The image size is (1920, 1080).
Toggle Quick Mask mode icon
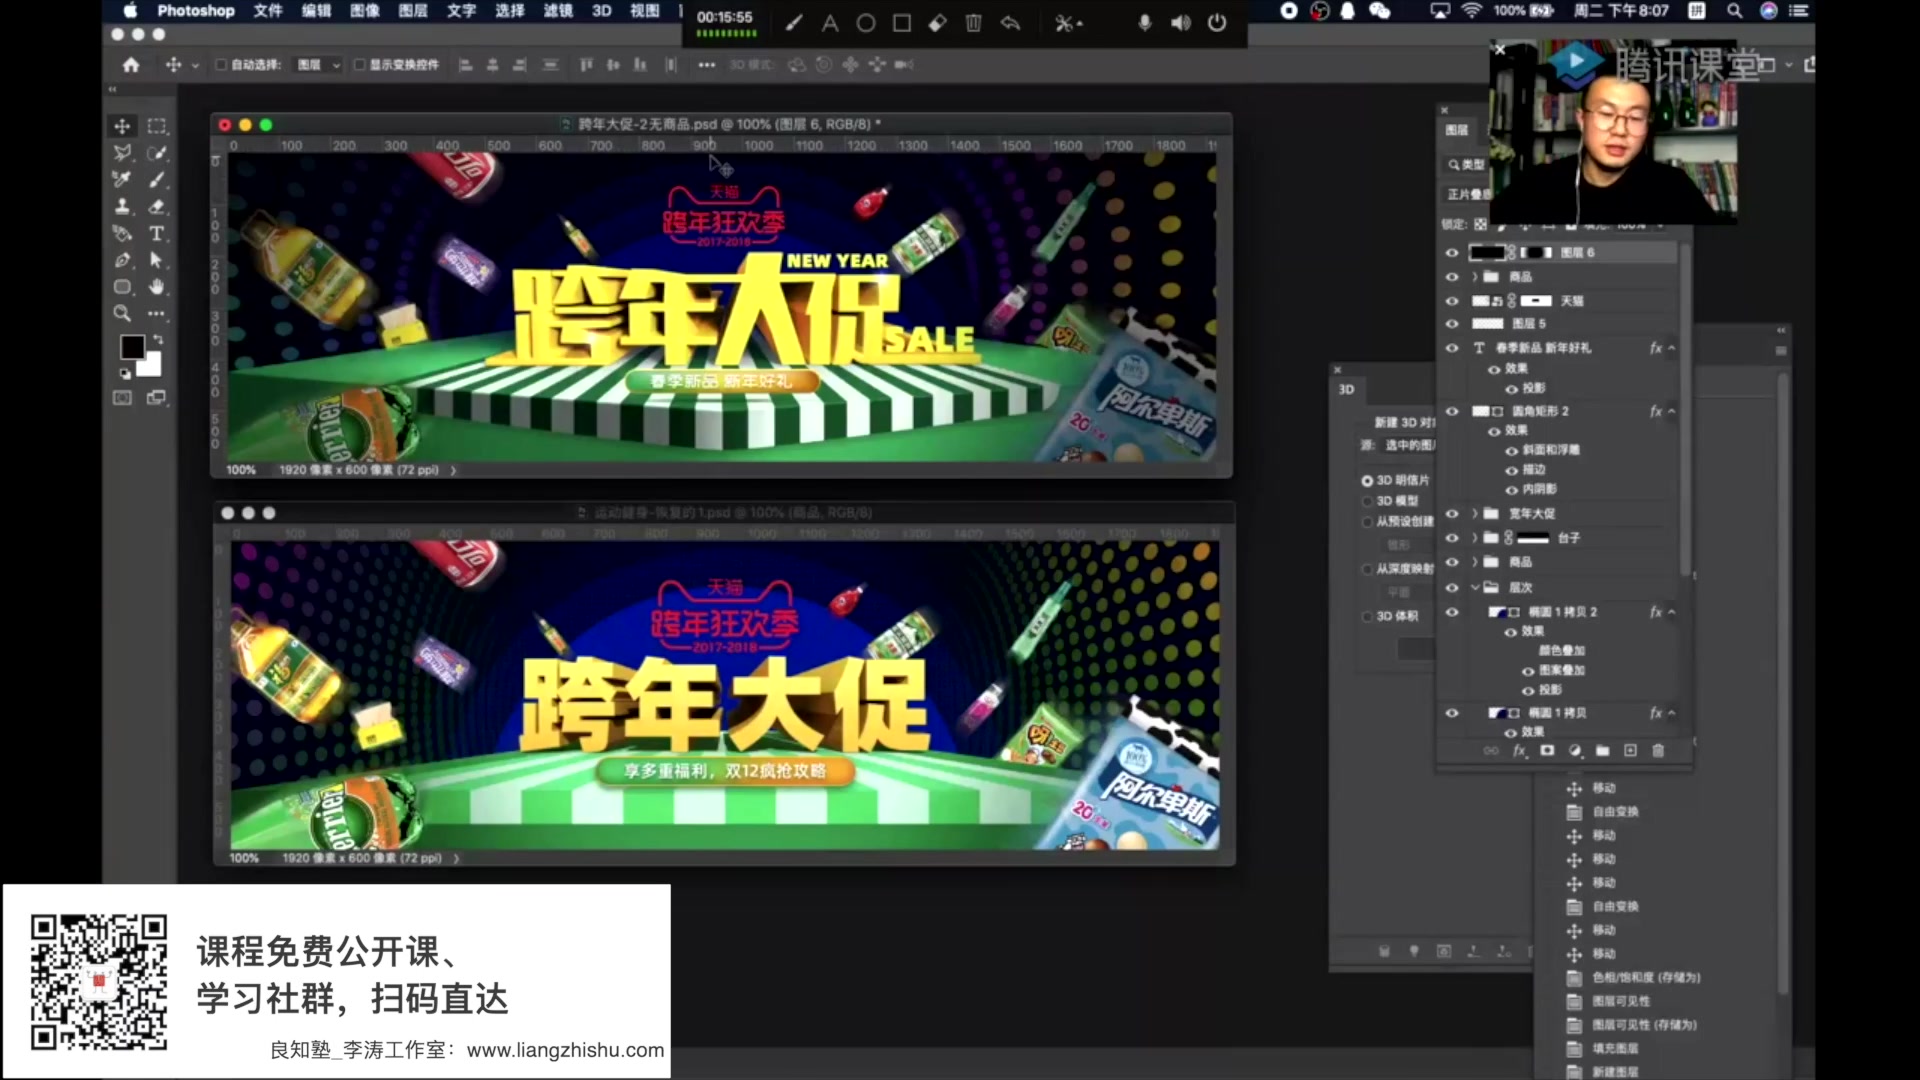point(122,398)
